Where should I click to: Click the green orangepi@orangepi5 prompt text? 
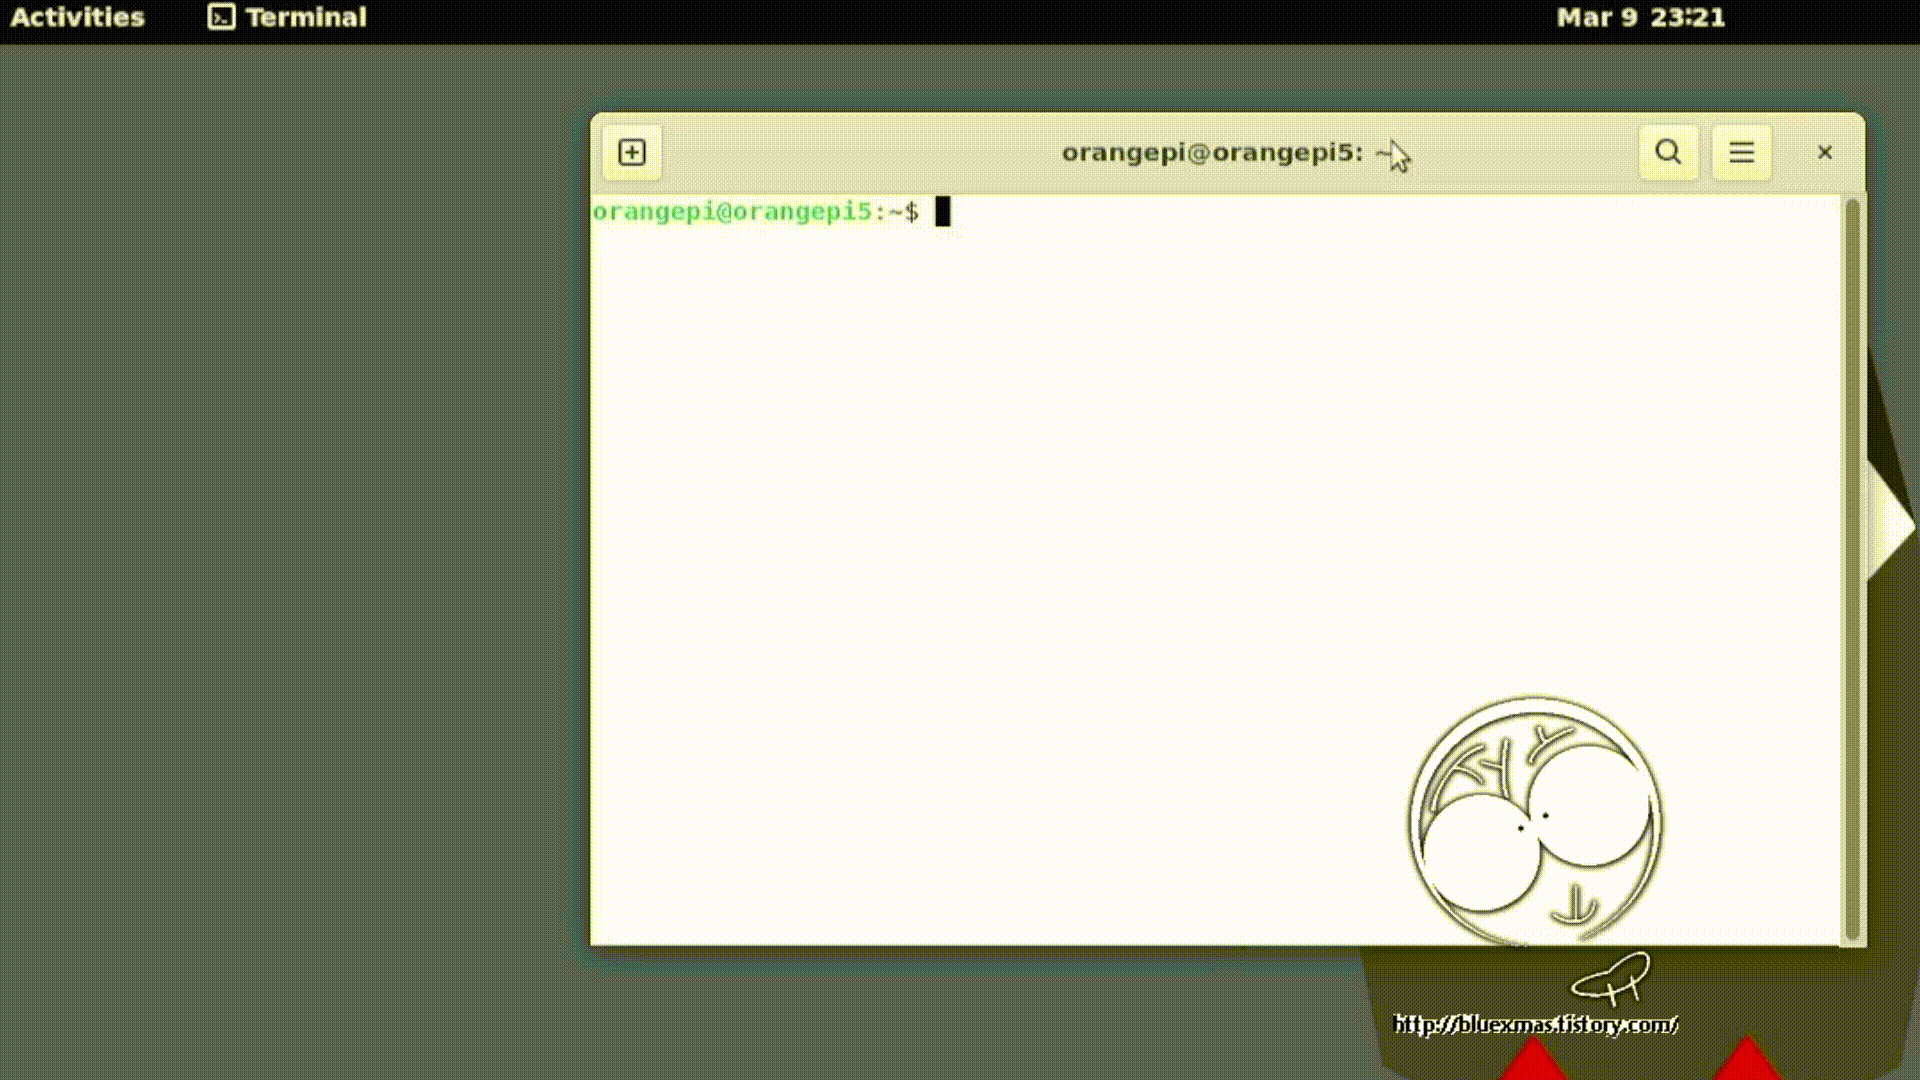coord(732,212)
